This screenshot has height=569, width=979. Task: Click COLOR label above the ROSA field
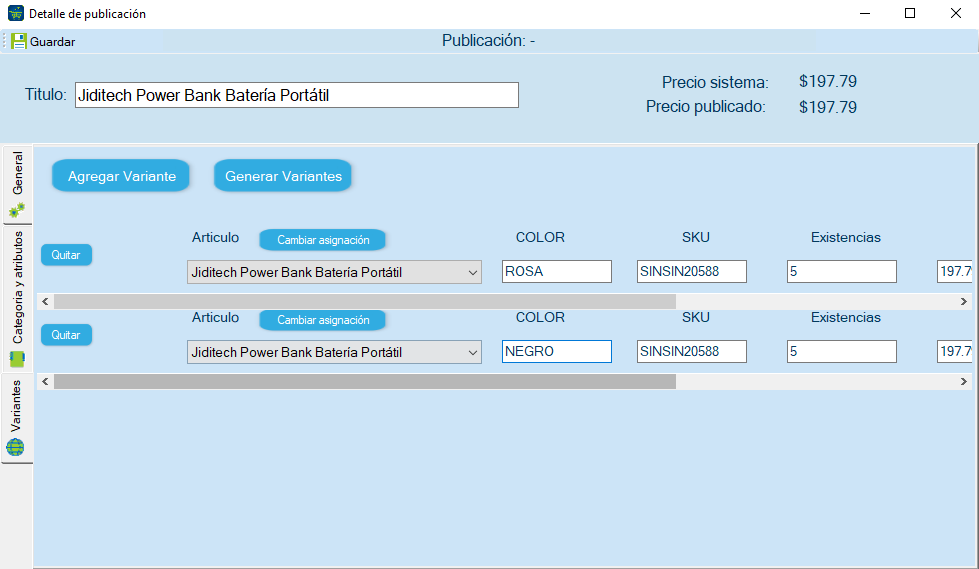pyautogui.click(x=540, y=237)
